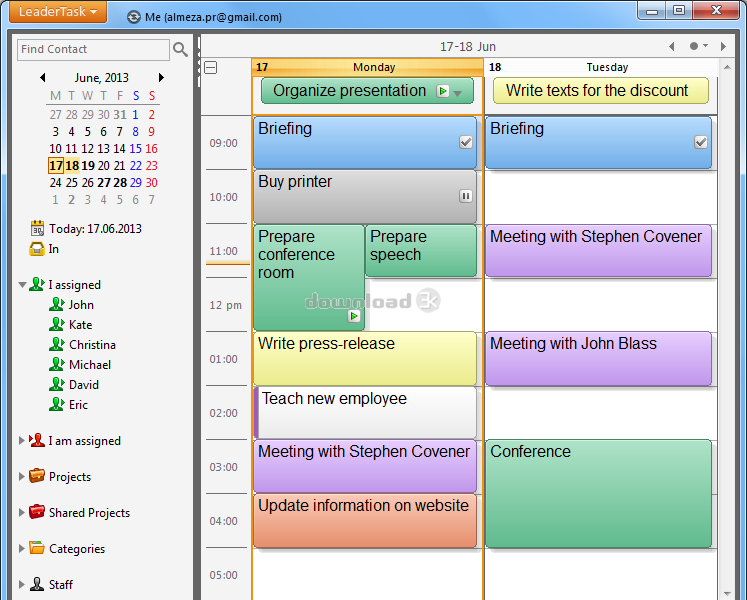Viewport: 747px width, 600px height.
Task: Click the Today calendar icon
Action: point(38,228)
